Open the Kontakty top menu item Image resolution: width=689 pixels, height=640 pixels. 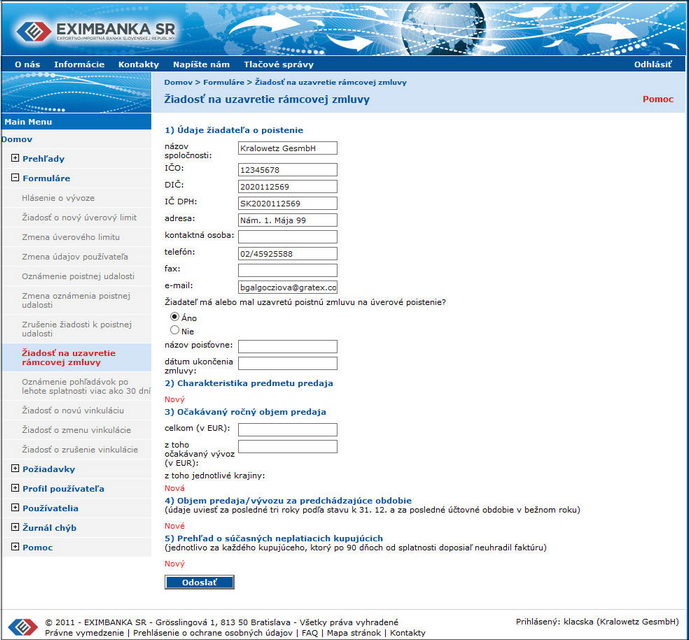click(x=138, y=65)
